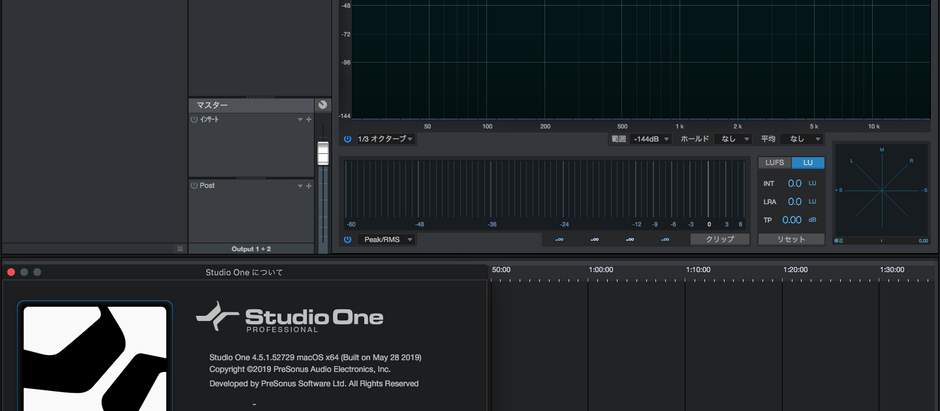Toggle the インサート power icon
Screen dimensions: 940x411
[194, 120]
